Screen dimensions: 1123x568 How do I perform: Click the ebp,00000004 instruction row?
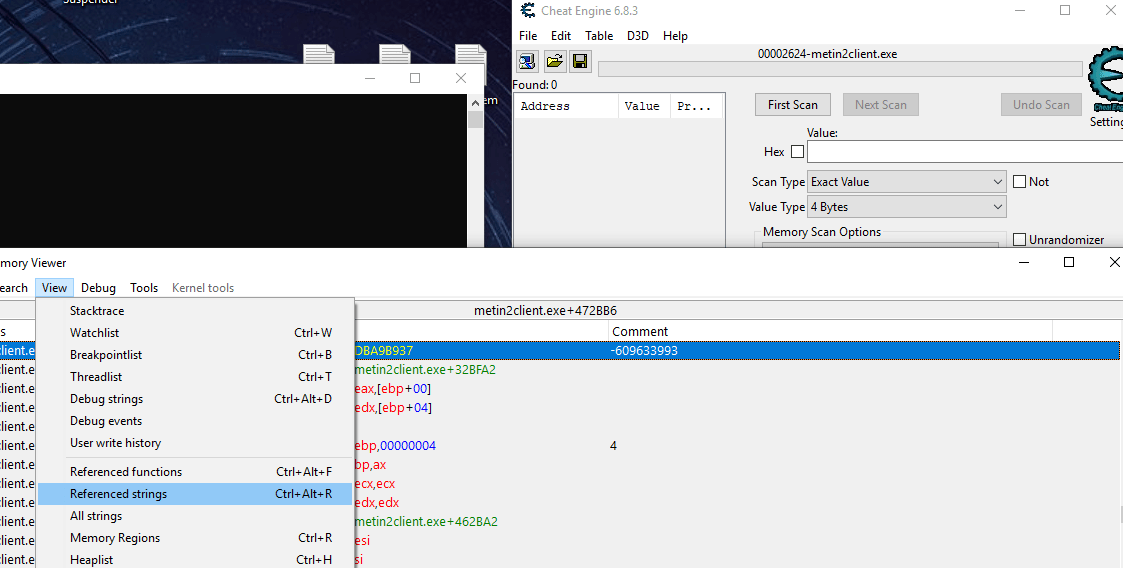pos(395,446)
